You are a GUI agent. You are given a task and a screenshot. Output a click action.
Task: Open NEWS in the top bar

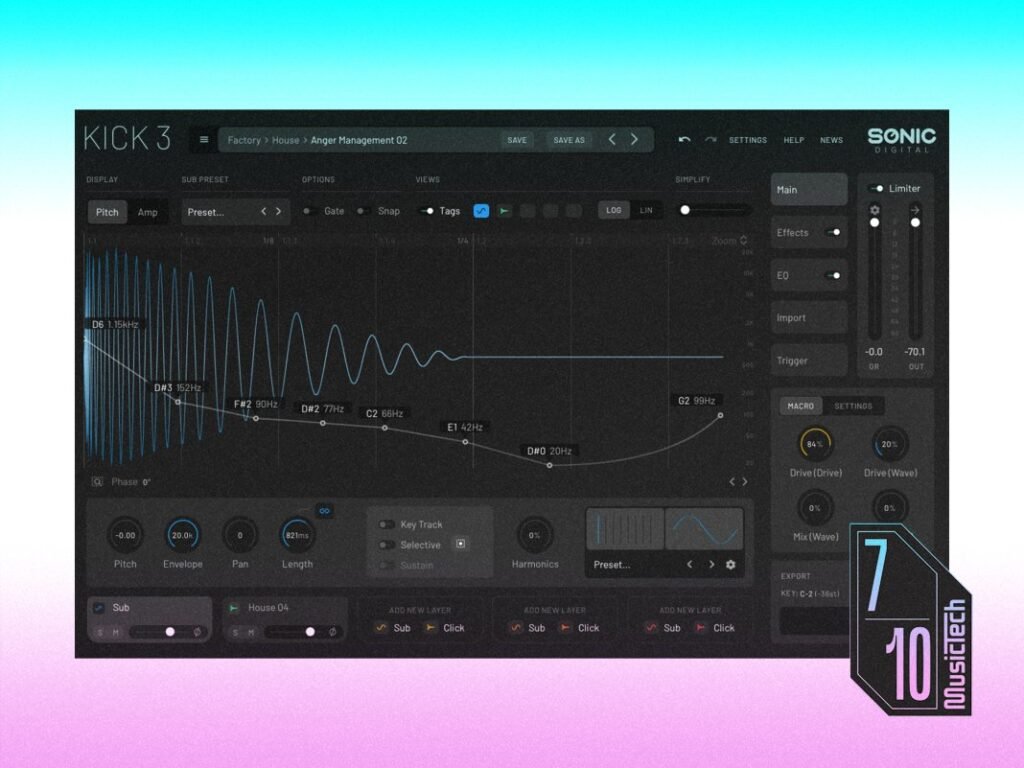[x=831, y=140]
